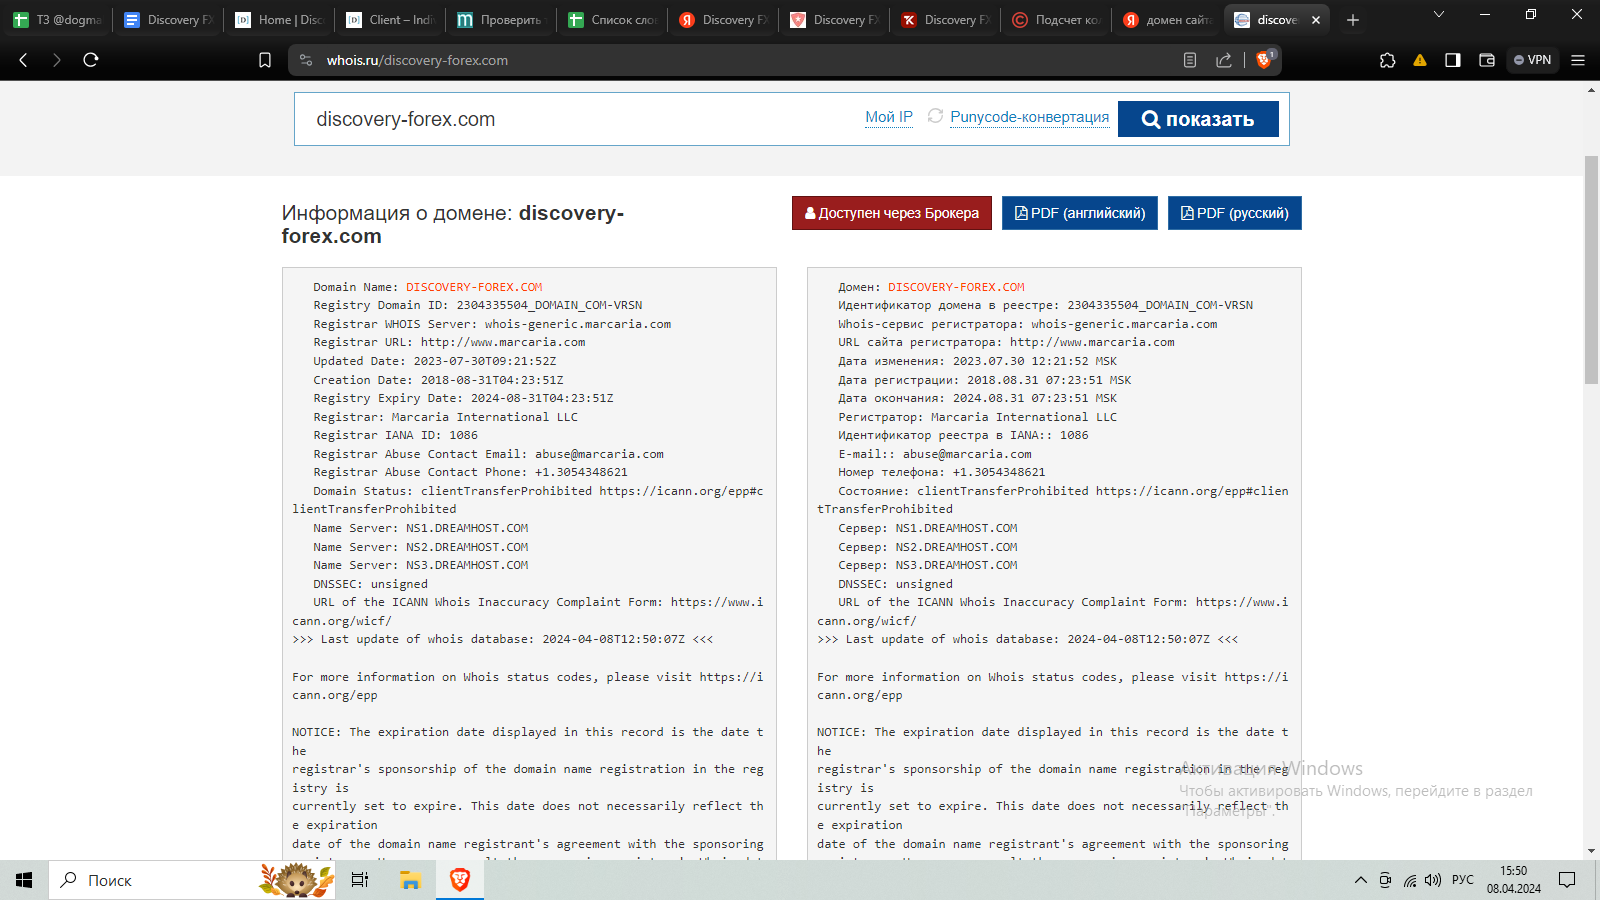Viewport: 1600px width, 900px height.
Task: Click the taskbar Поиск search box
Action: [190, 880]
